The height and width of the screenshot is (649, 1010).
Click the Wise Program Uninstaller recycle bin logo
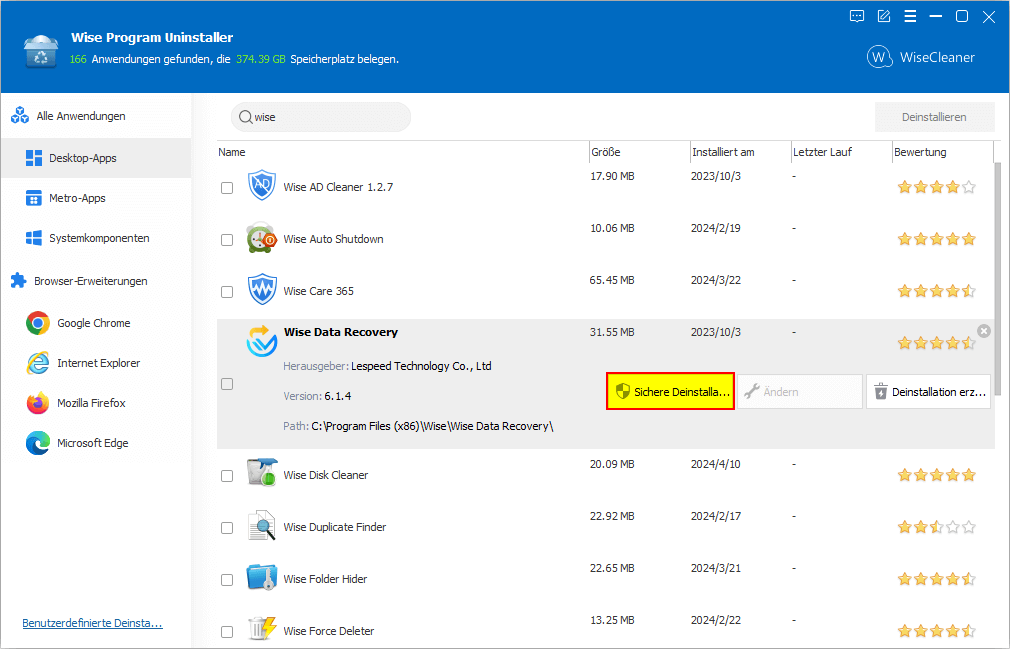pyautogui.click(x=42, y=50)
